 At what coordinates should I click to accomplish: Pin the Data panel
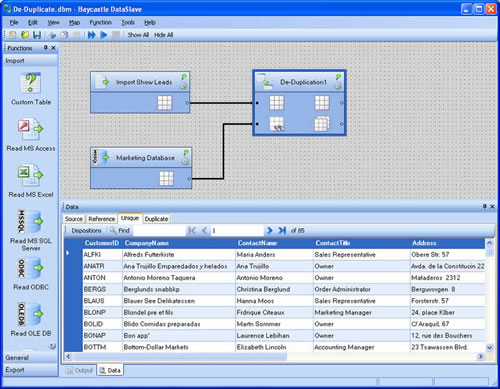tap(485, 207)
